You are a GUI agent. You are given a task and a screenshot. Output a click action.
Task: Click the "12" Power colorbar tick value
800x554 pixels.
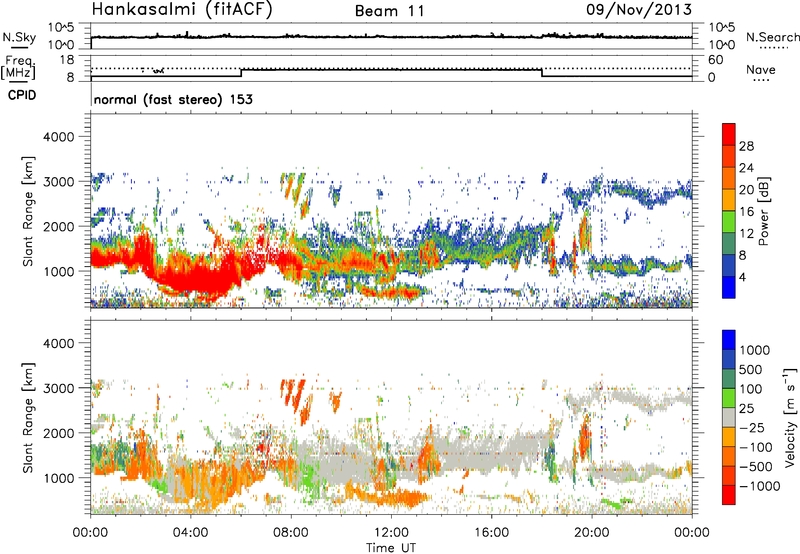pyautogui.click(x=746, y=234)
